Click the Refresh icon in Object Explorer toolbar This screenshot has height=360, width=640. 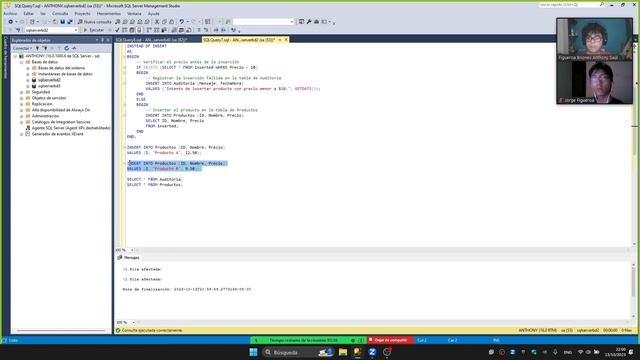(67, 48)
